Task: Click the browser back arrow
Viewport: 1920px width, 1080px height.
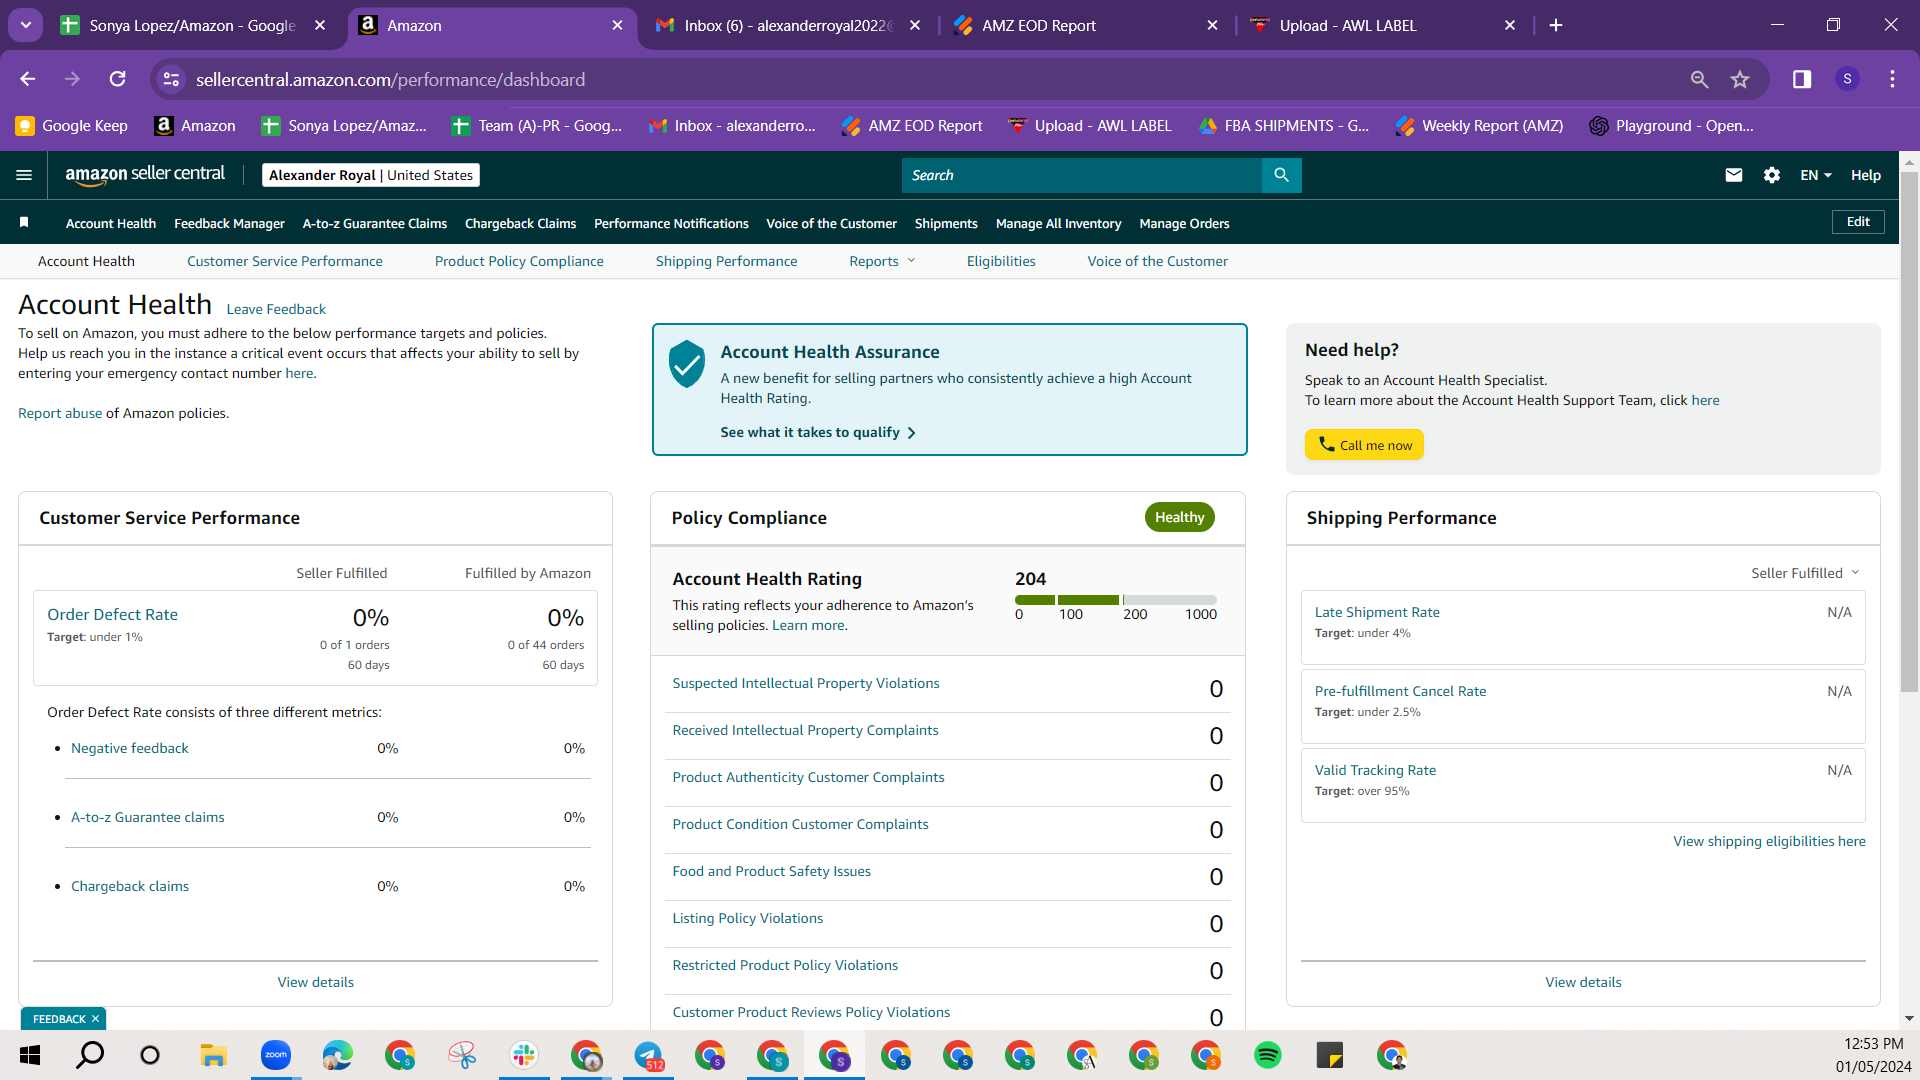Action: (x=28, y=79)
